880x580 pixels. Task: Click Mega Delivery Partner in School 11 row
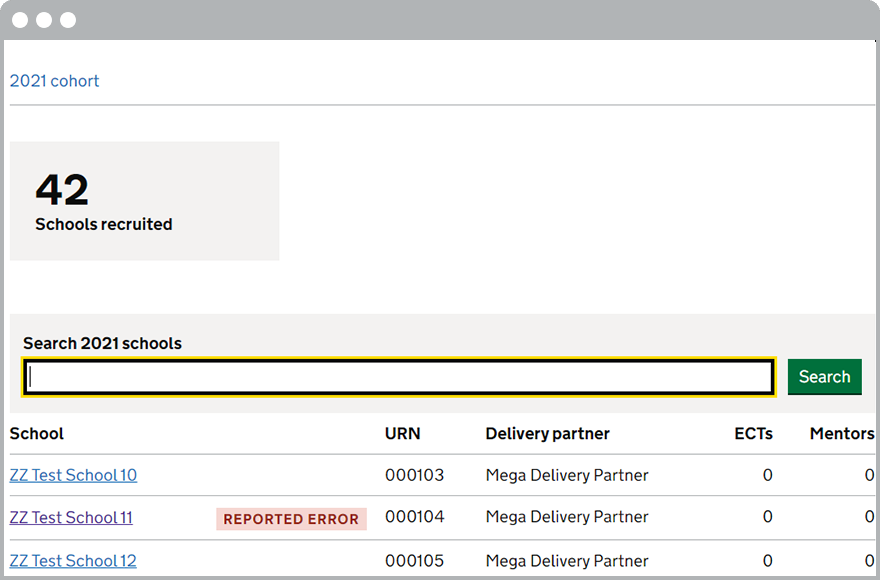567,517
